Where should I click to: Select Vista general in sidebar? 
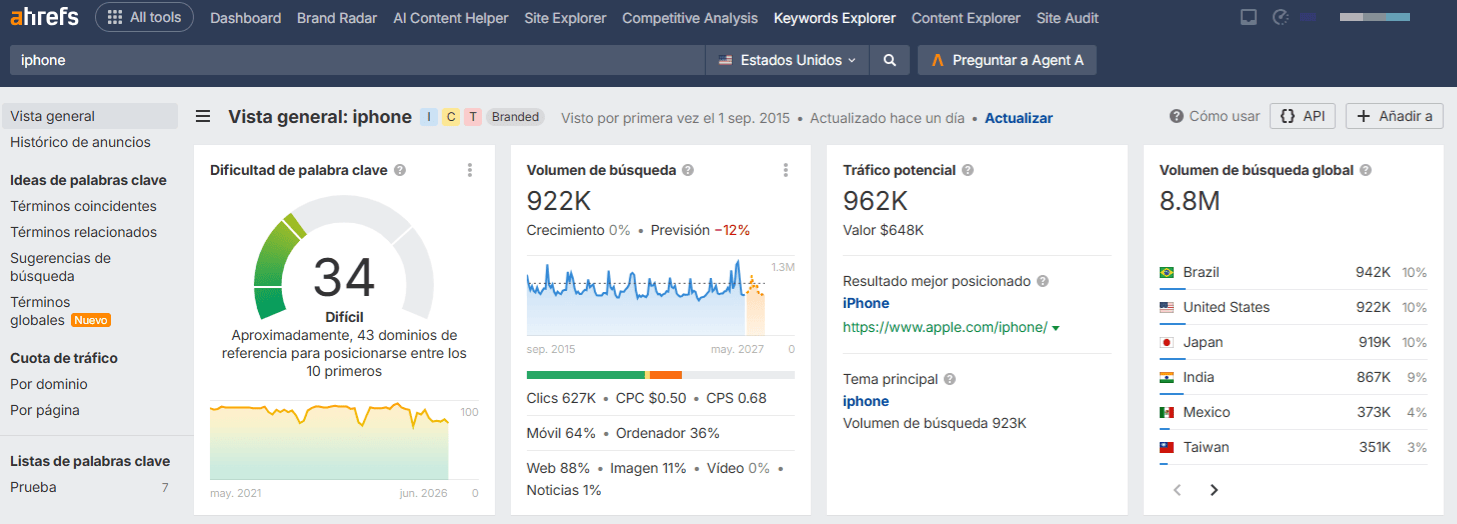tap(90, 116)
